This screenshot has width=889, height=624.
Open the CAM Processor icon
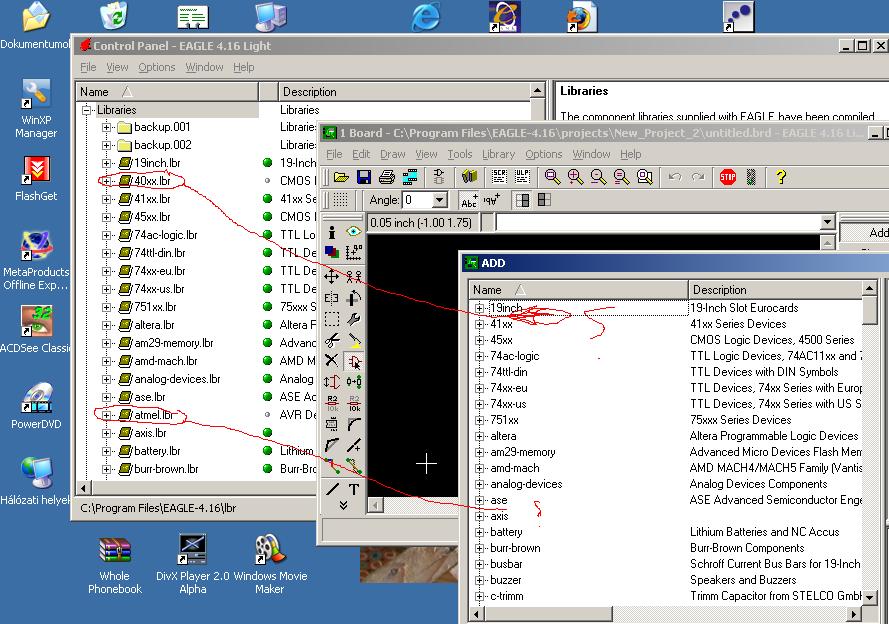410,177
